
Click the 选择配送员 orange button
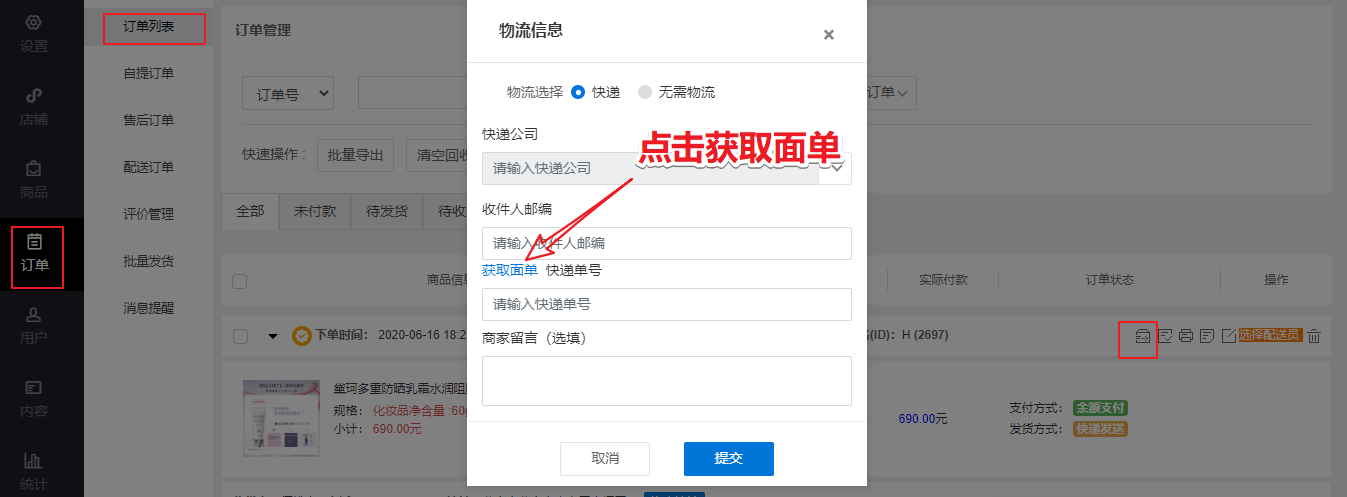point(1270,335)
